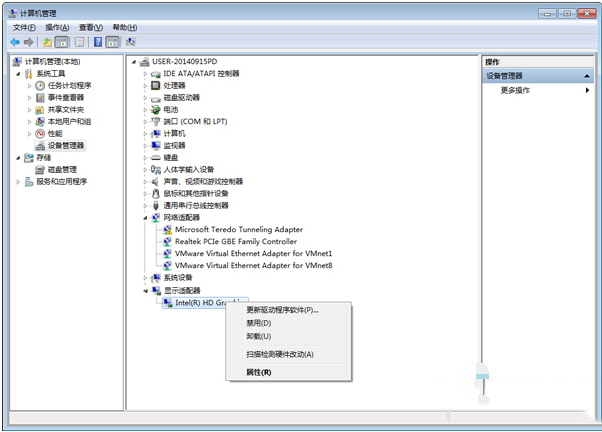The image size is (602, 432).
Task: Click the Properties toolbar icon beside Help
Action: click(79, 42)
